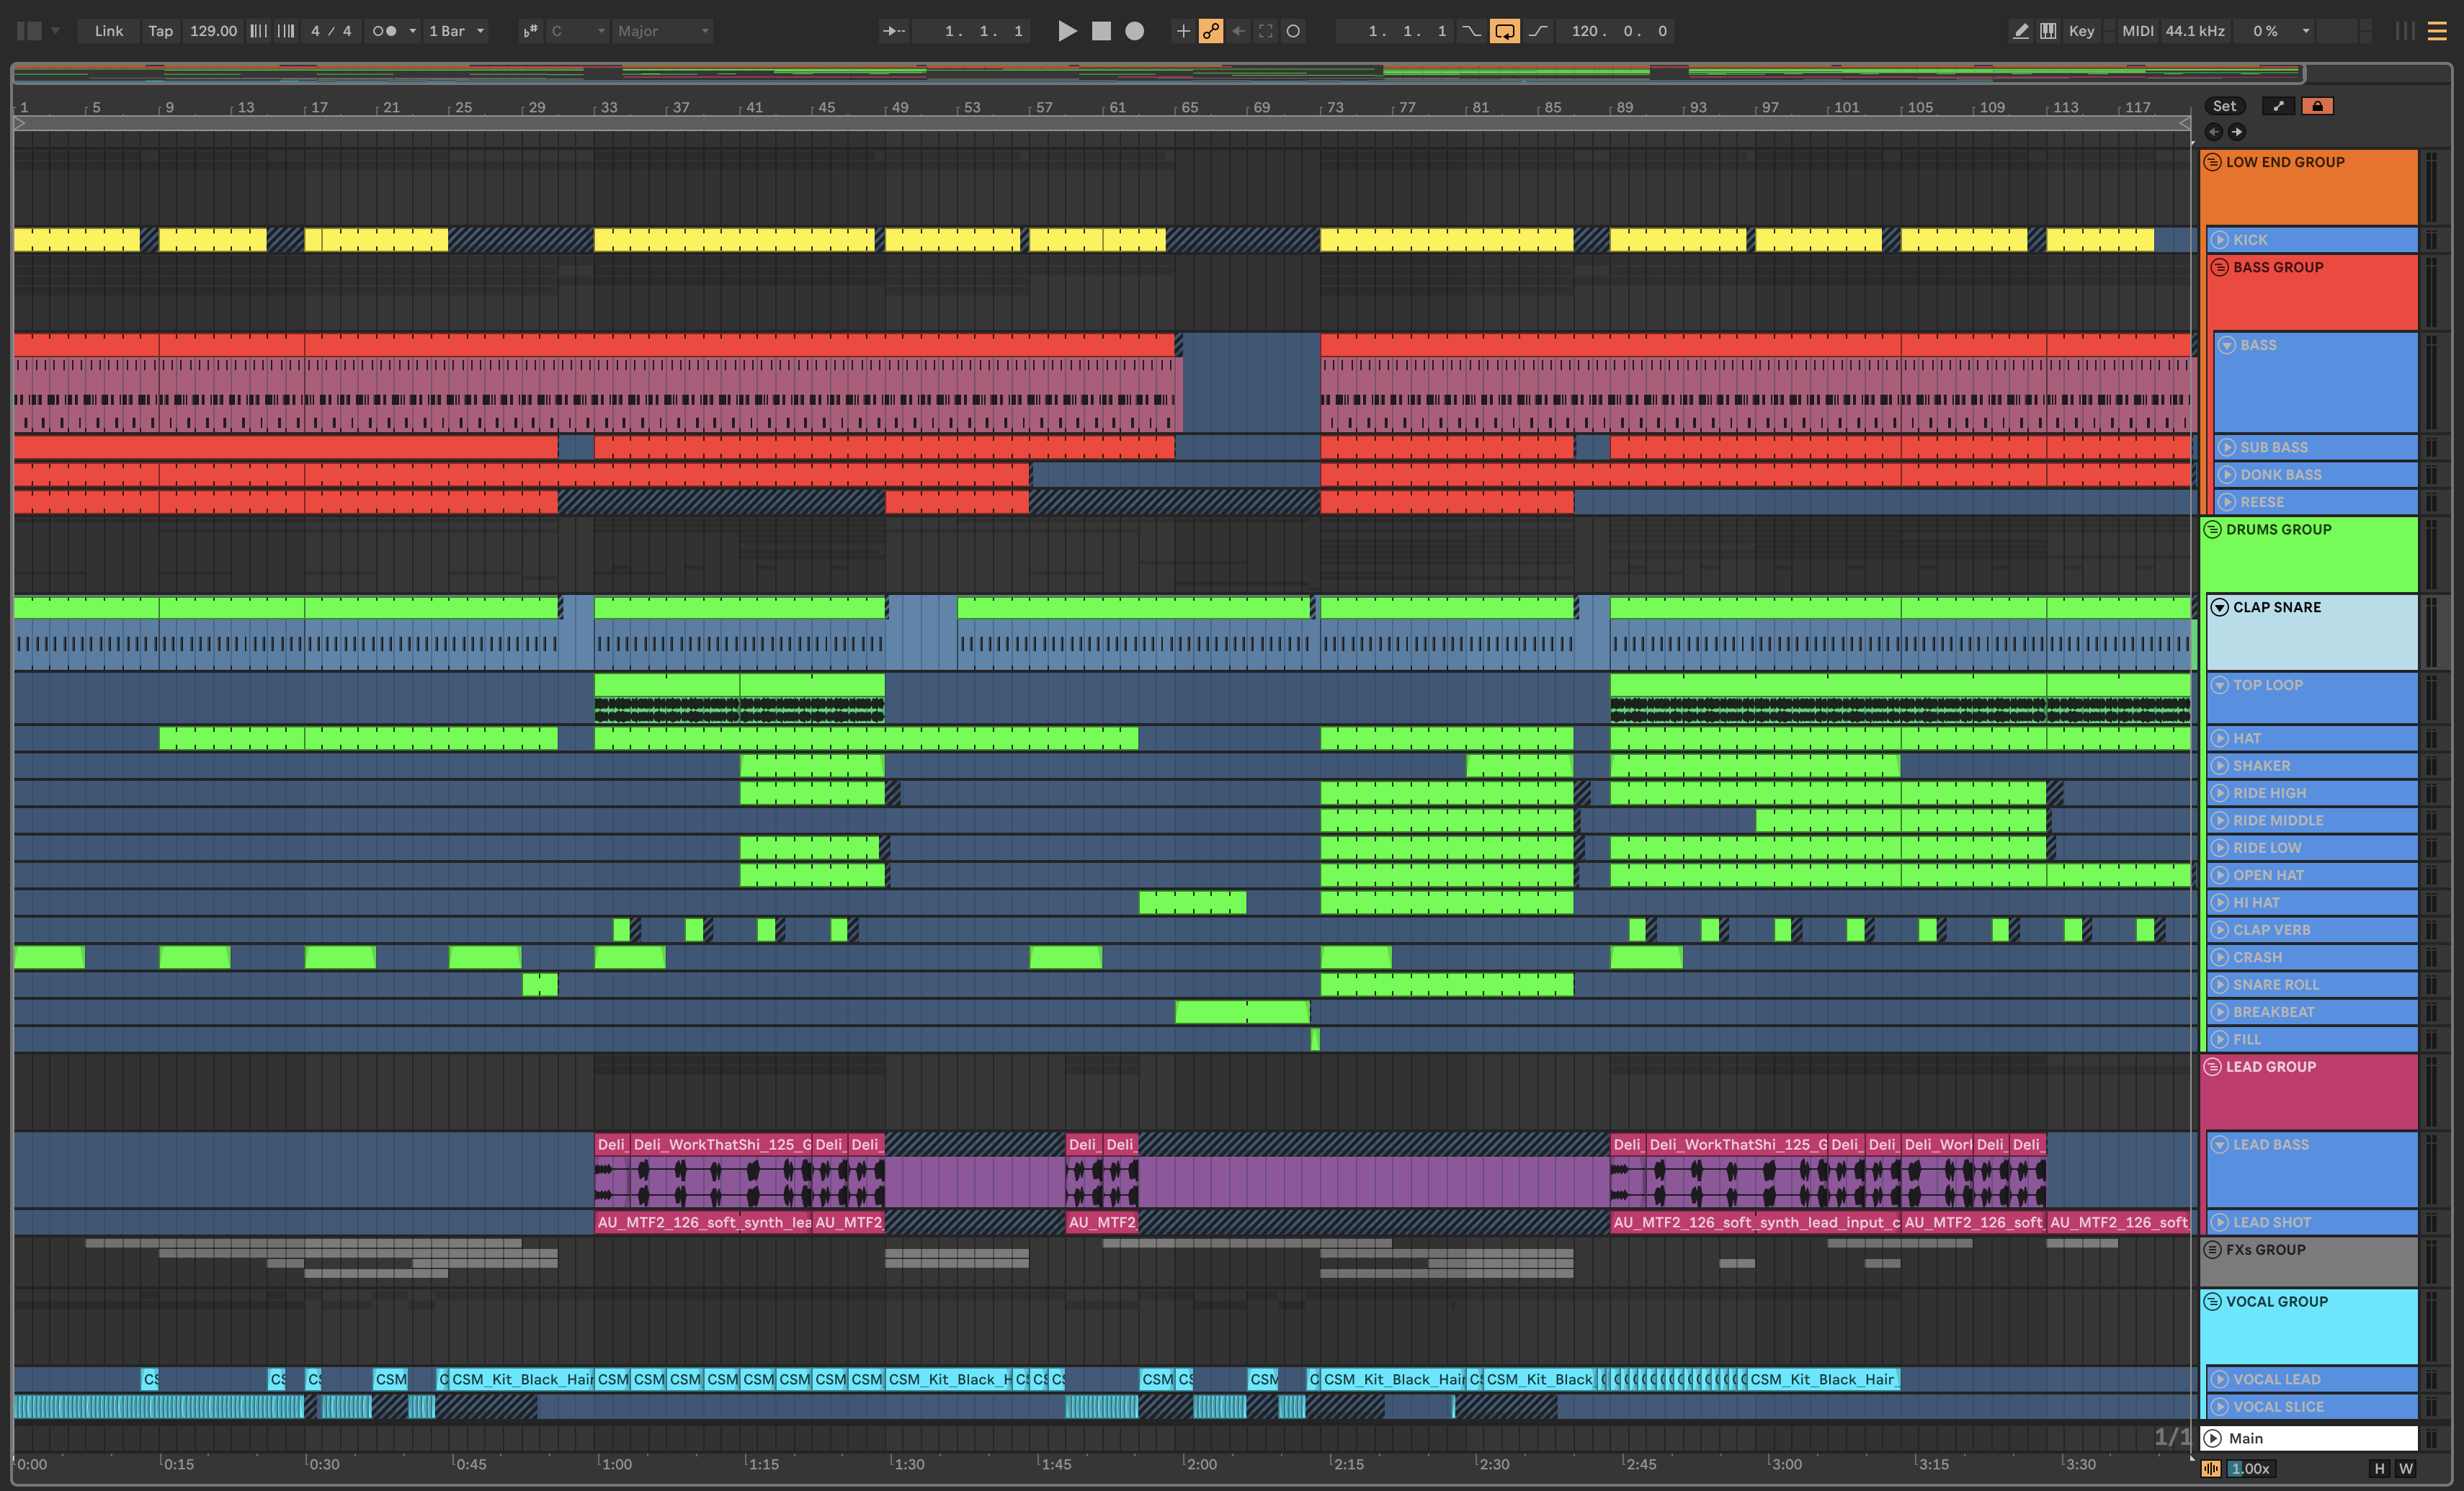Click 44.1 kHz sample rate indicator
The width and height of the screenshot is (2464, 1491).
point(2195,31)
